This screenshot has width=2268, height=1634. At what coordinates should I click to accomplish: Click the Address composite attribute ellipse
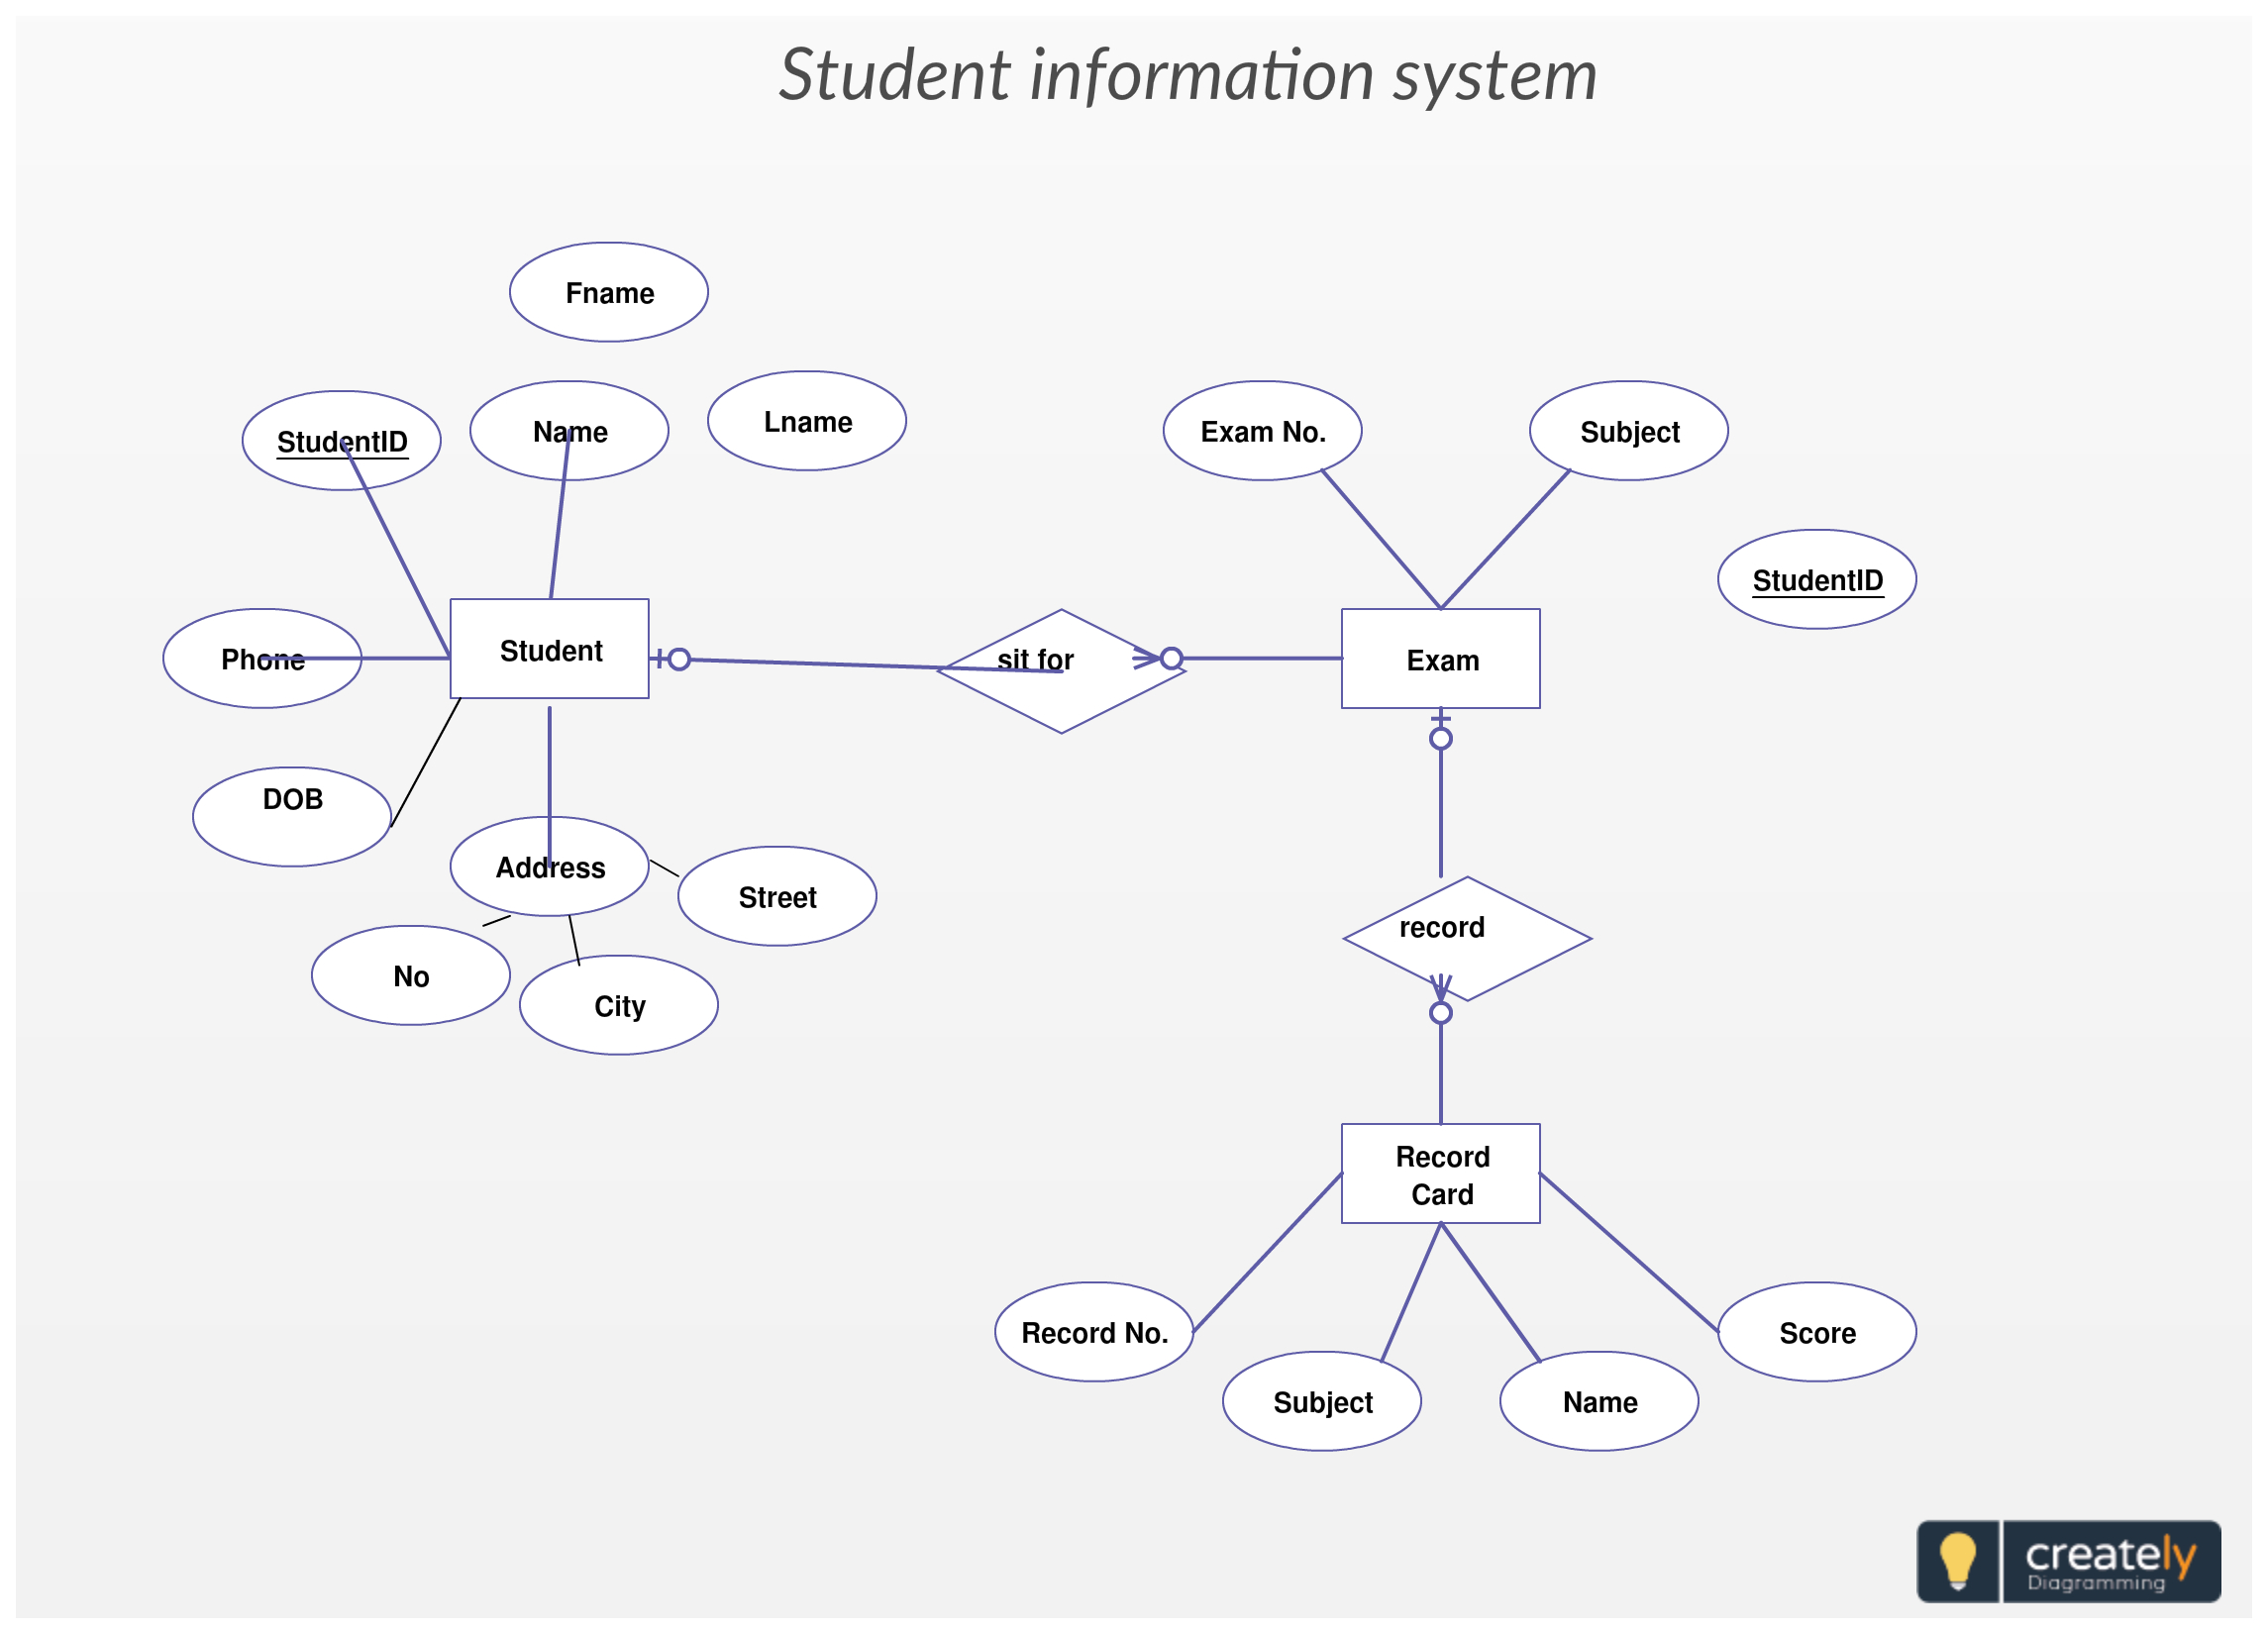coord(521,863)
